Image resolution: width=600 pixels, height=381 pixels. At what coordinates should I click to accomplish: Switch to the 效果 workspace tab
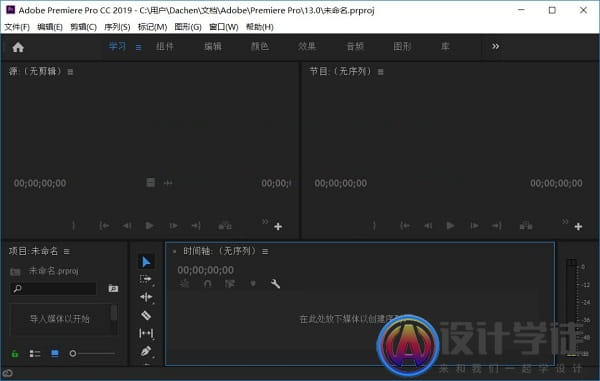pos(307,47)
